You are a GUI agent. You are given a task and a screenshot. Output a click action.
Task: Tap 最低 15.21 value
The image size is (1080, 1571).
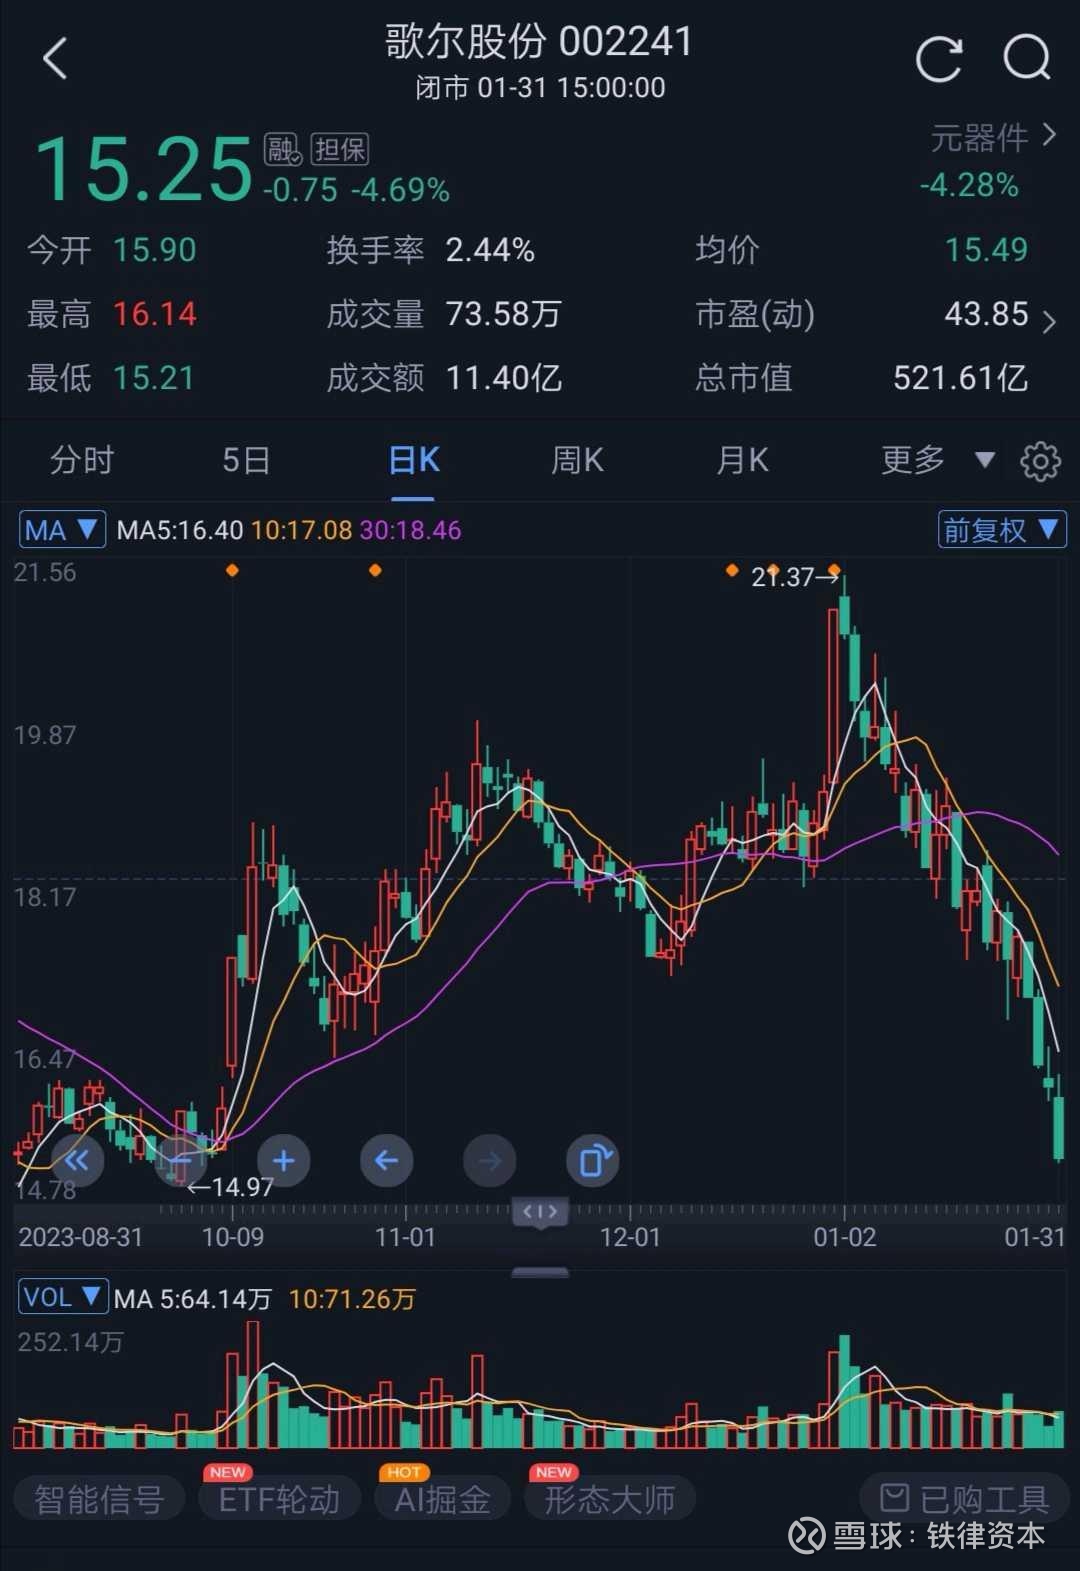click(153, 378)
